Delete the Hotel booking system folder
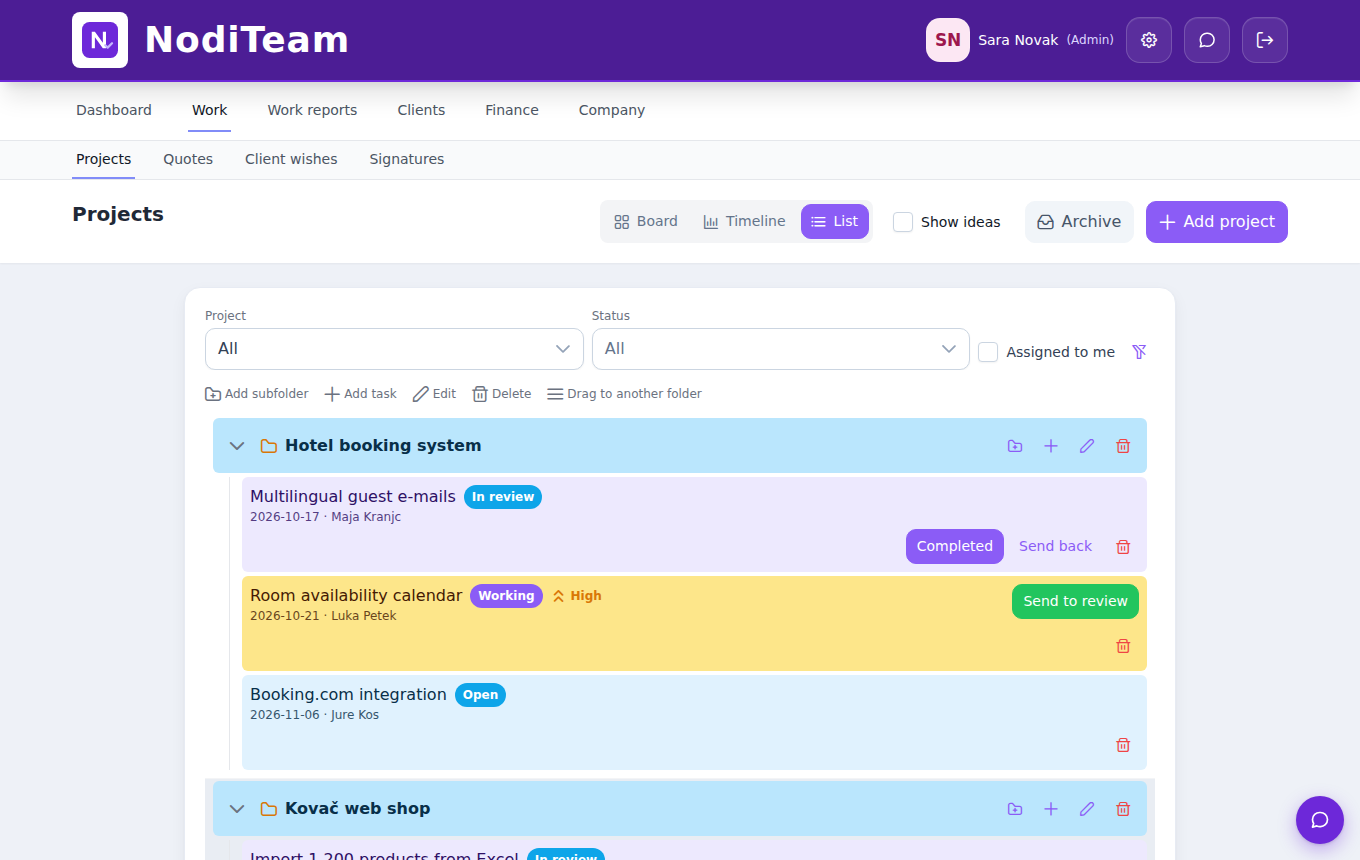 click(x=1123, y=446)
